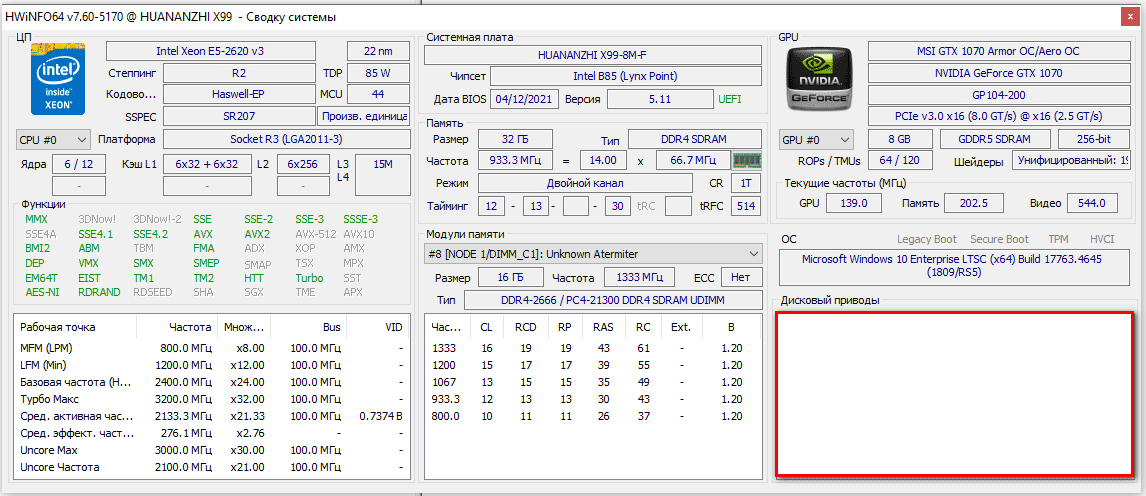Click the HVCI status label

[x=1101, y=239]
